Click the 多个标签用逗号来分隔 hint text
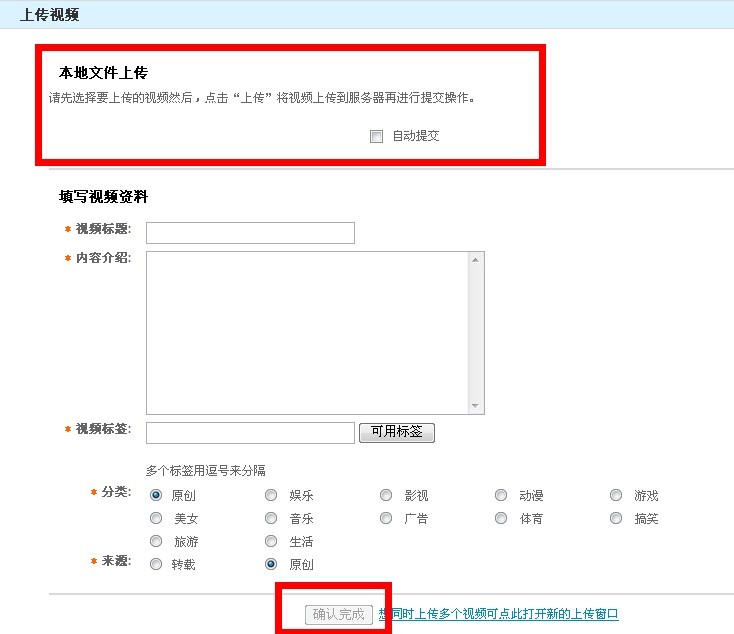 point(206,471)
